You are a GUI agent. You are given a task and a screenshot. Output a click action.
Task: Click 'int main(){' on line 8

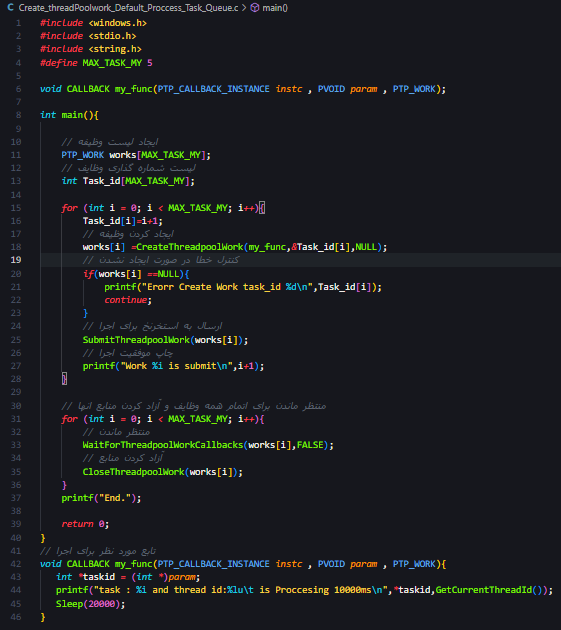point(70,115)
